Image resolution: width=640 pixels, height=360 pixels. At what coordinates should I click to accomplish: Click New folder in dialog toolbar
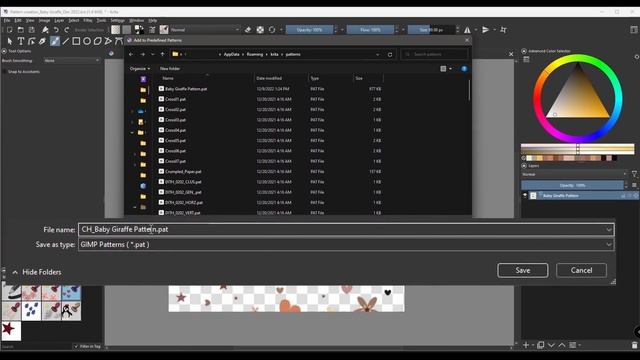[x=170, y=69]
